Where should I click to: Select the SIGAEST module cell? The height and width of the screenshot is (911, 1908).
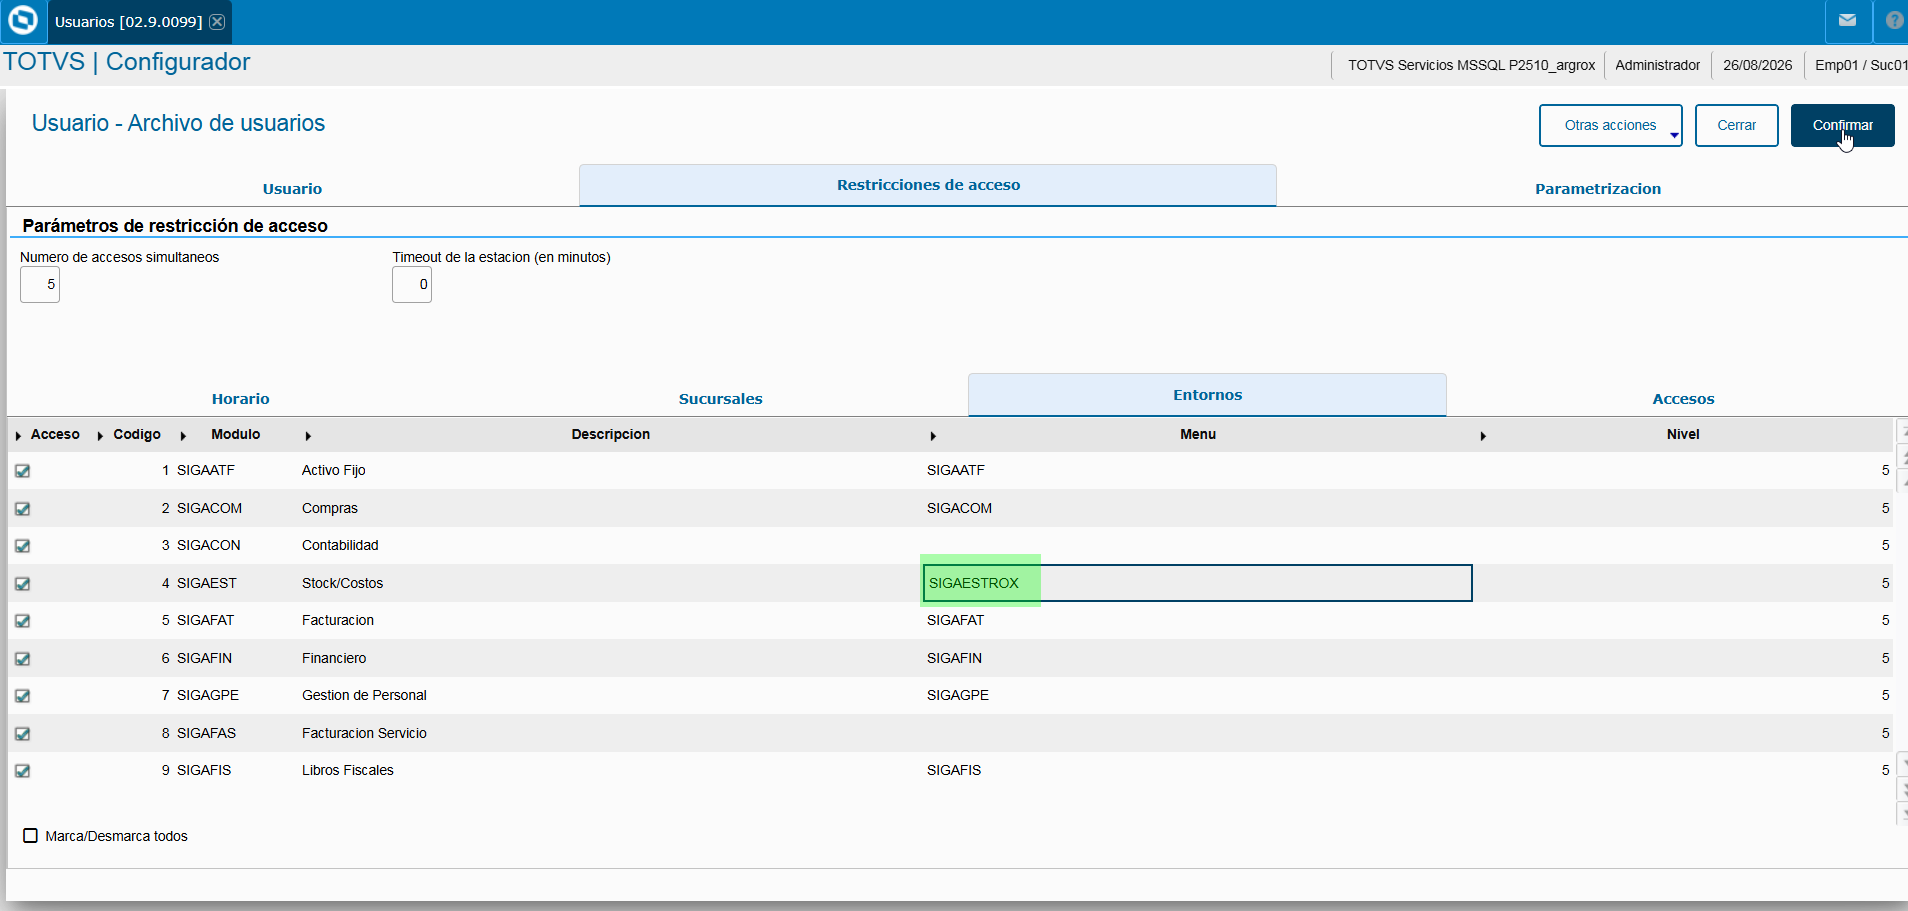(206, 583)
